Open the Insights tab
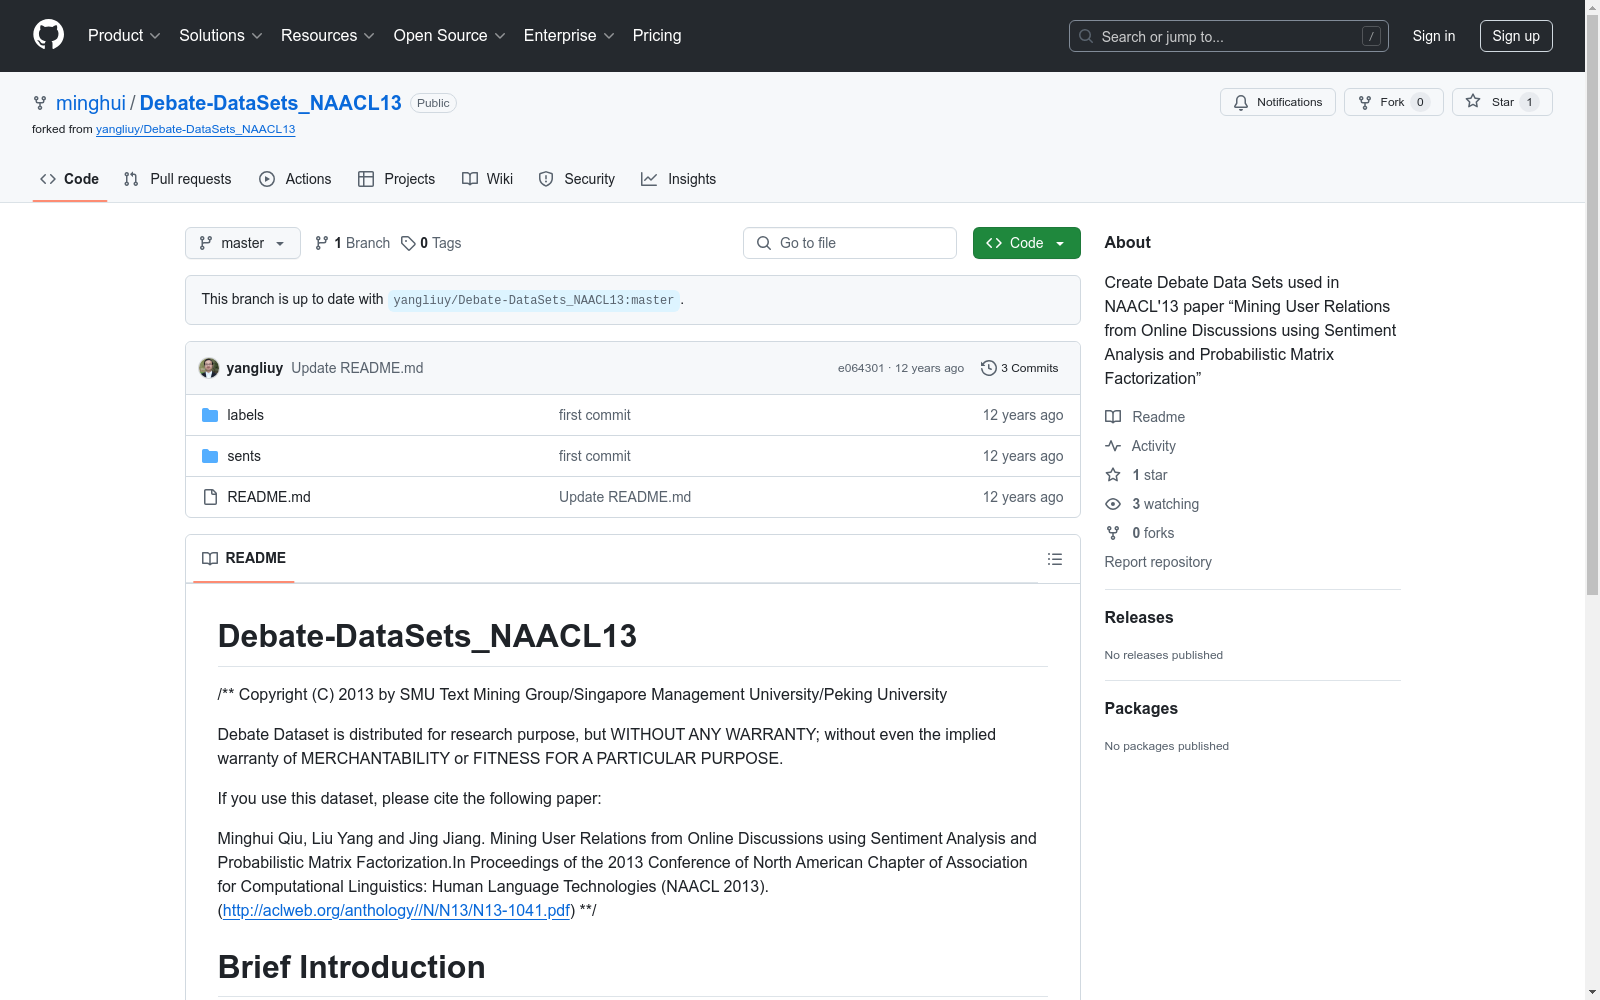Screen dimensions: 1600x1000 (x=679, y=179)
